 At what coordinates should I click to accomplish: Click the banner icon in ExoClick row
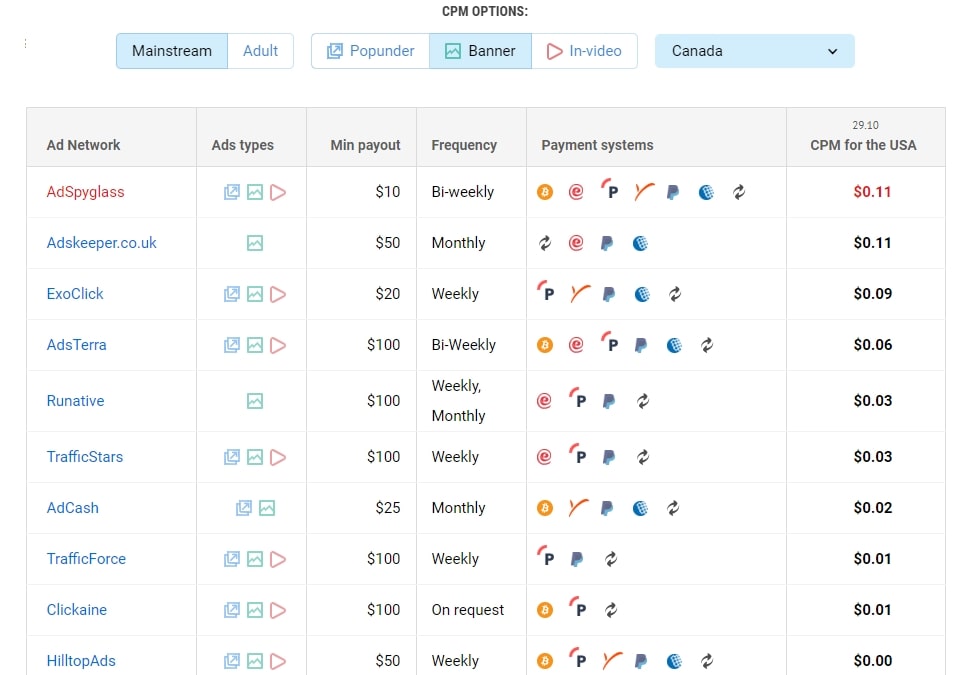coord(255,295)
